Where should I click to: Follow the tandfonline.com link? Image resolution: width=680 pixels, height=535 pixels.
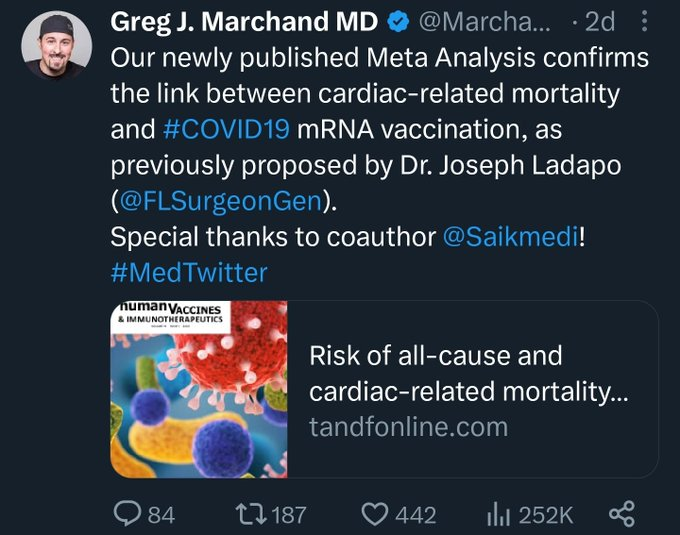click(408, 427)
